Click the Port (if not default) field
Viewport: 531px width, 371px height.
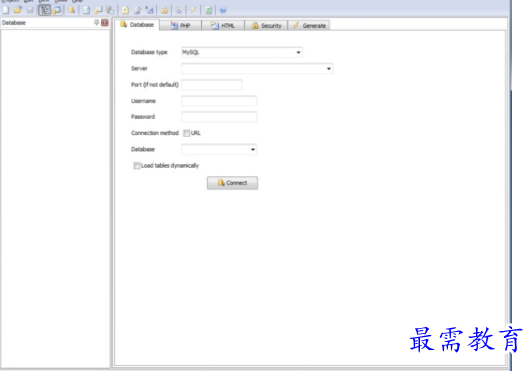[212, 85]
